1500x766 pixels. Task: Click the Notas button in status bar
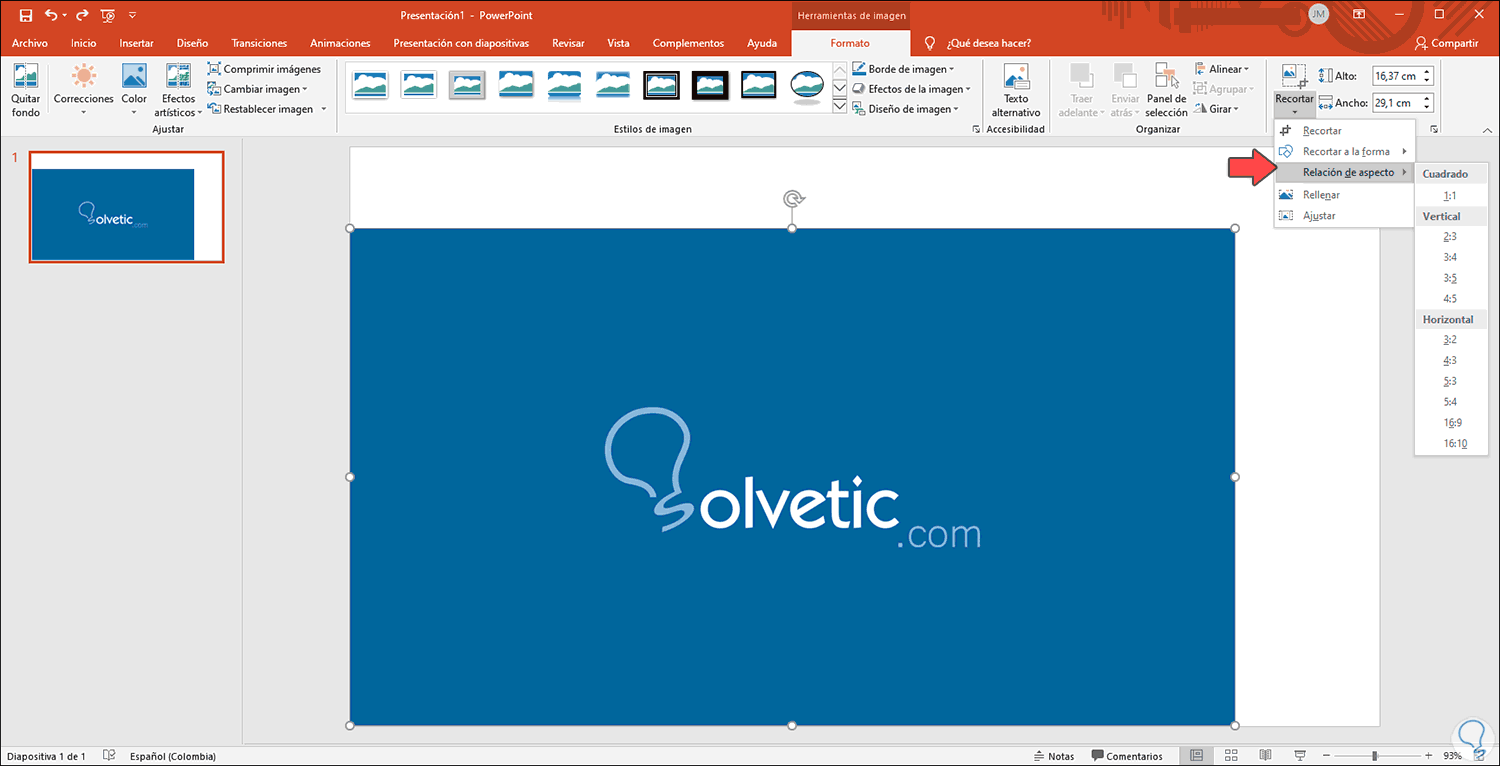coord(1054,756)
